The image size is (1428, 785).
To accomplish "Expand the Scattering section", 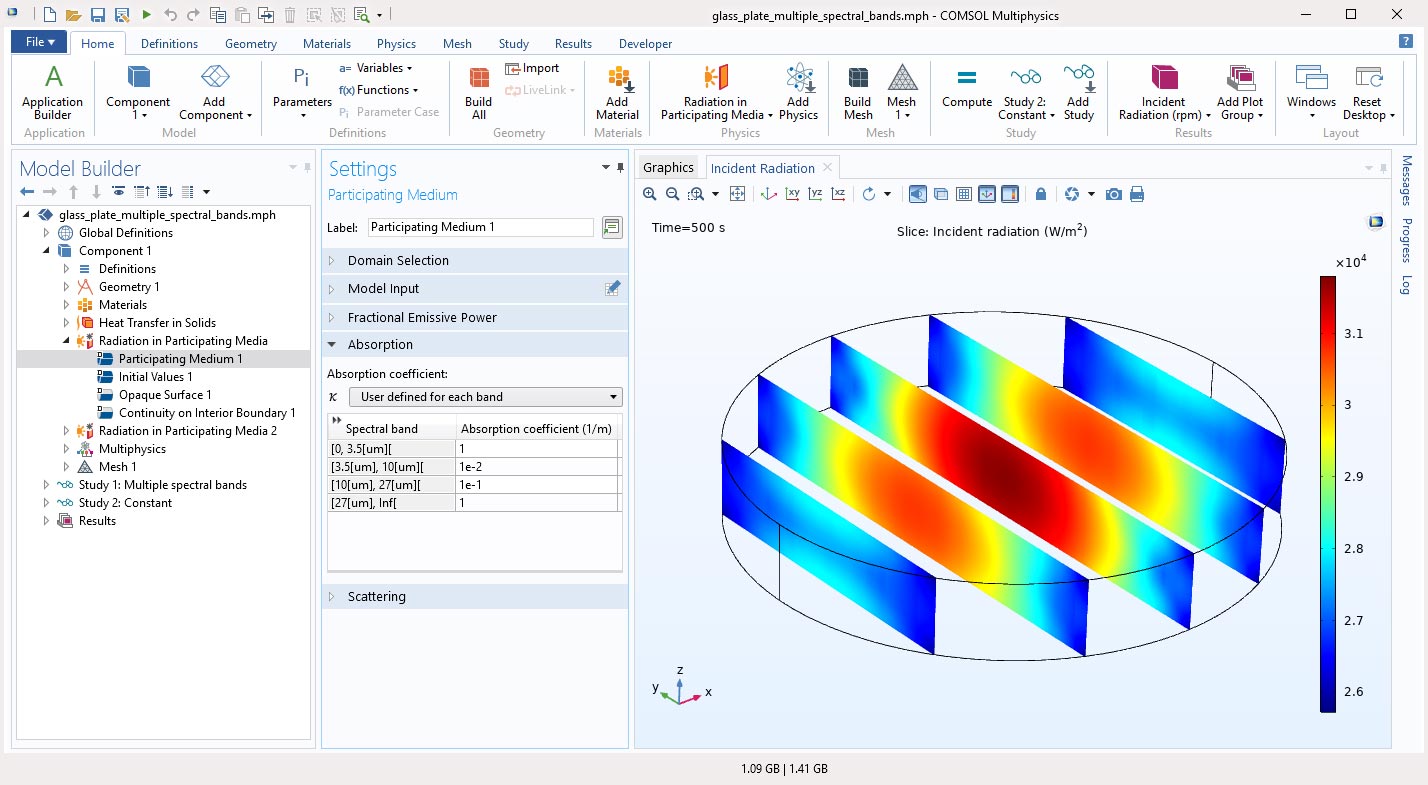I will point(377,597).
